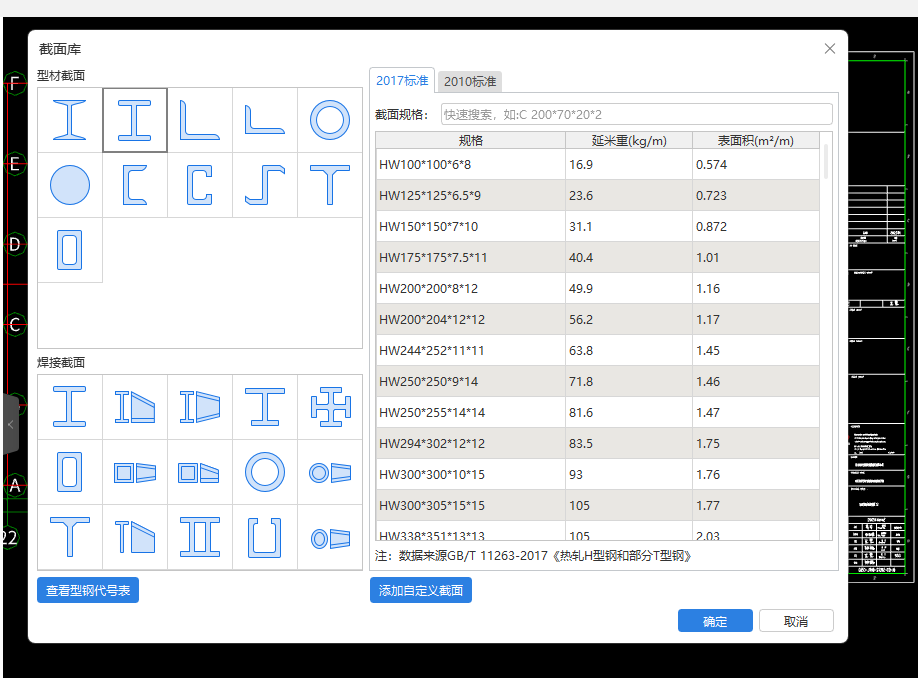The image size is (918, 678).
Task: Pick the channel steel section icon
Action: pos(135,185)
